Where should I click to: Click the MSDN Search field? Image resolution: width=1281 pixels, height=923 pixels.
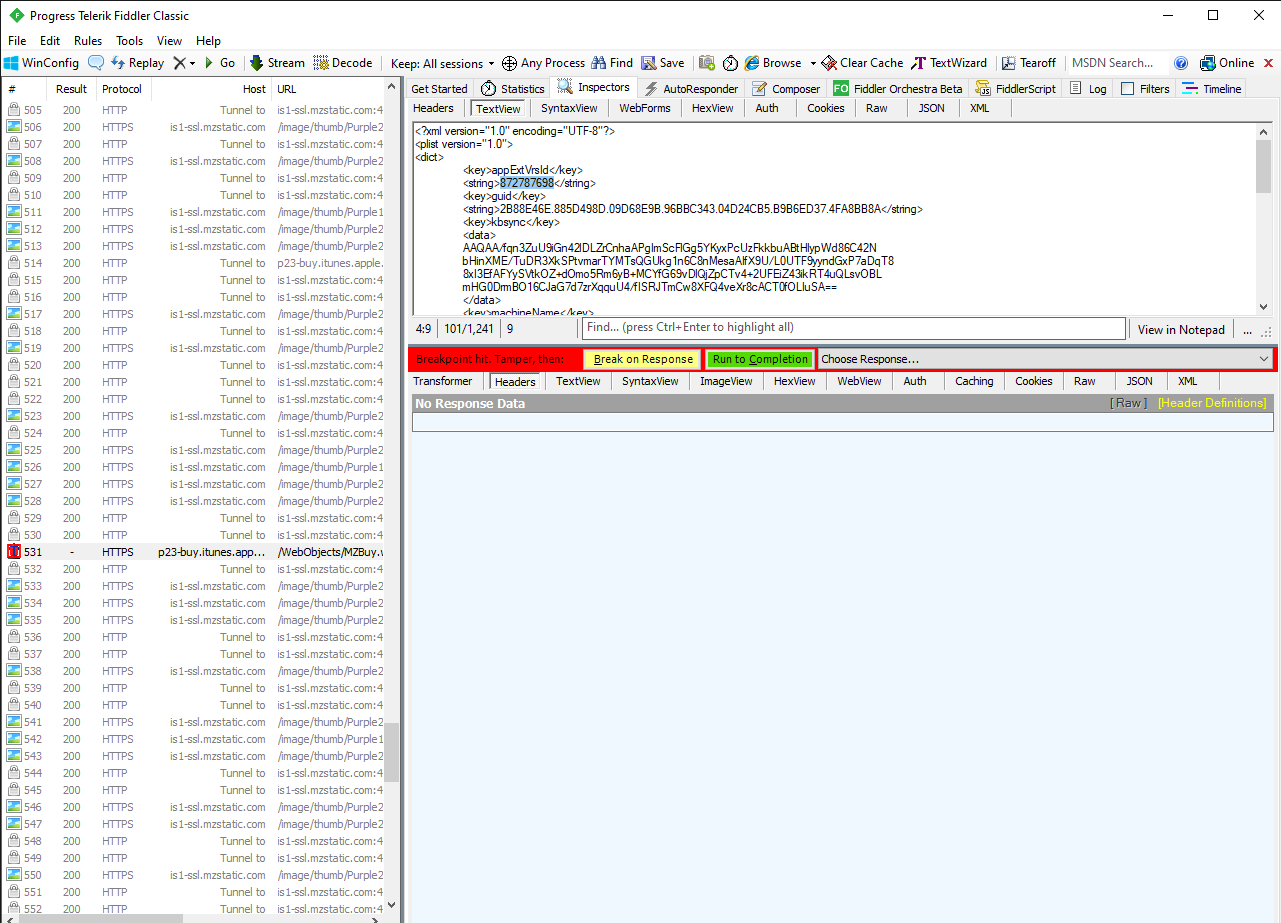(1117, 63)
